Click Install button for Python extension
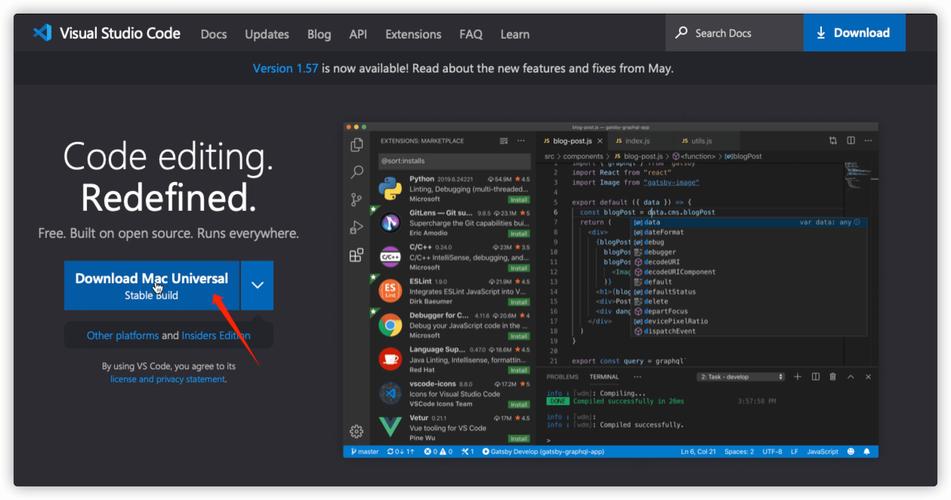The height and width of the screenshot is (500, 951). point(519,200)
